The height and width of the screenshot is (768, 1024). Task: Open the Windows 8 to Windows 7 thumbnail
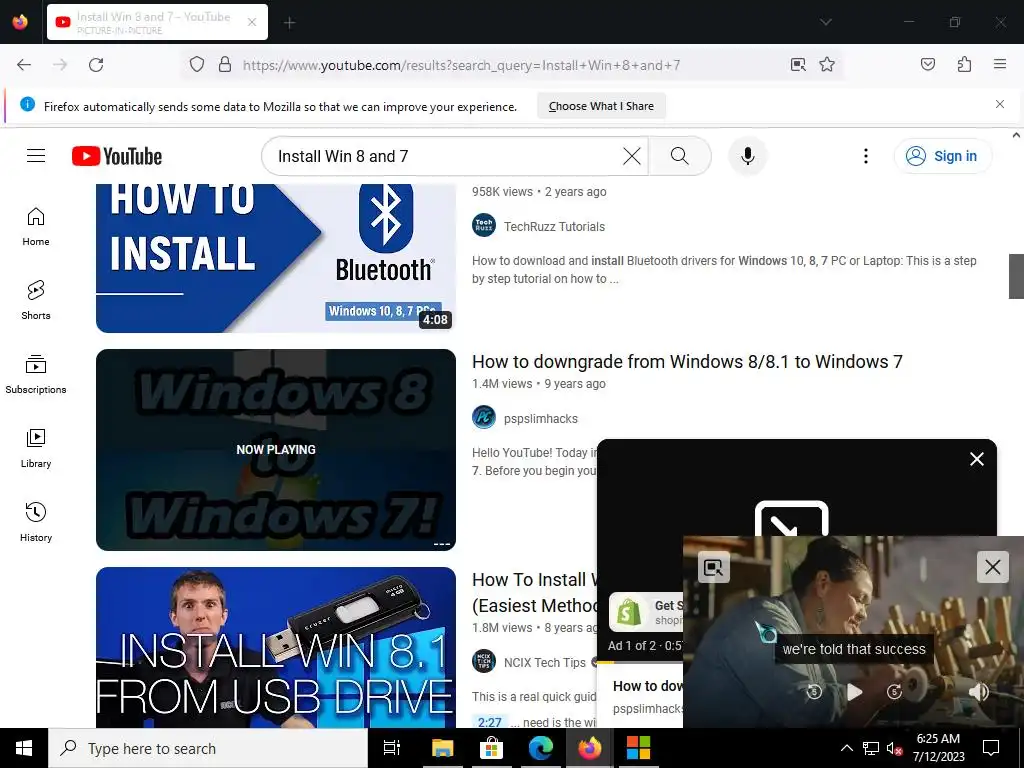point(276,450)
